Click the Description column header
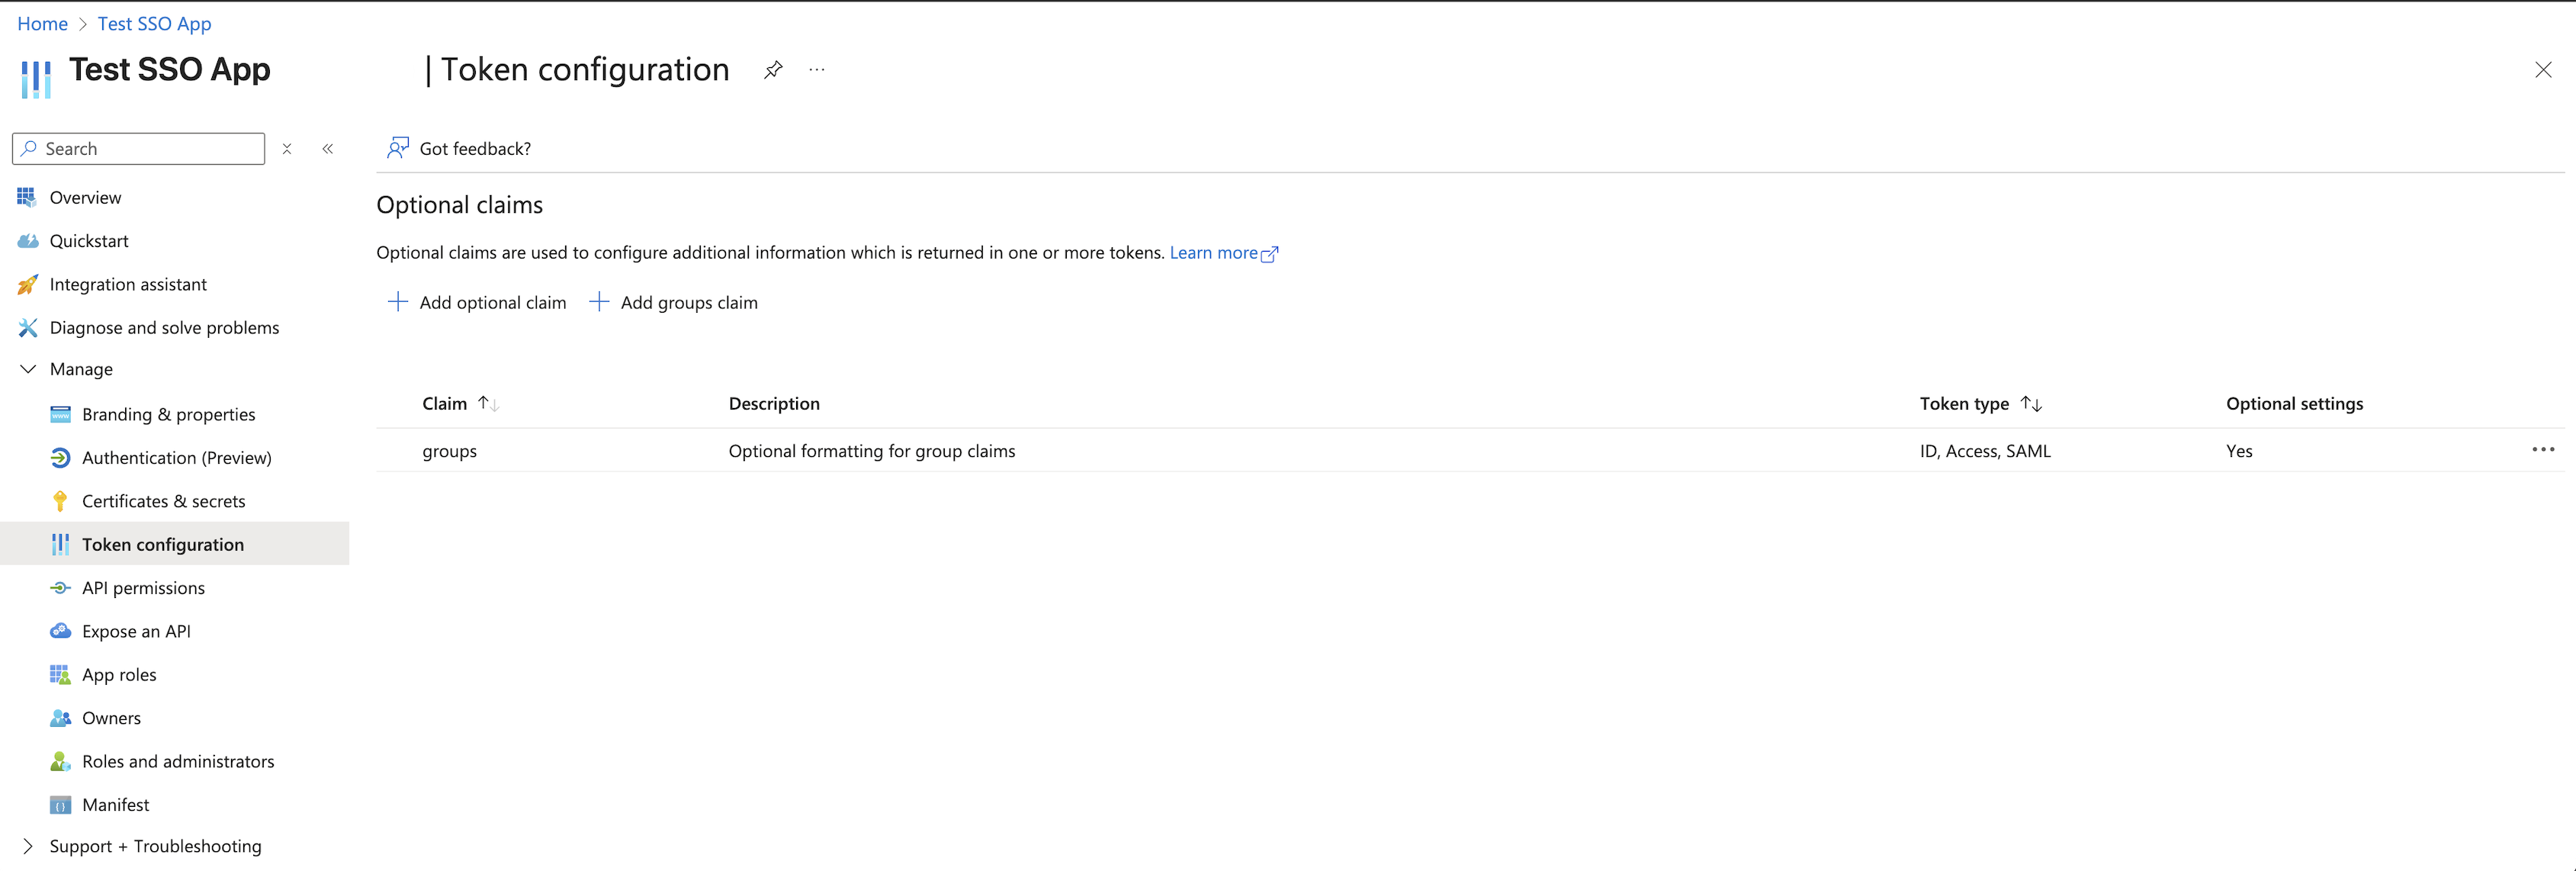2576x871 pixels. (x=774, y=404)
